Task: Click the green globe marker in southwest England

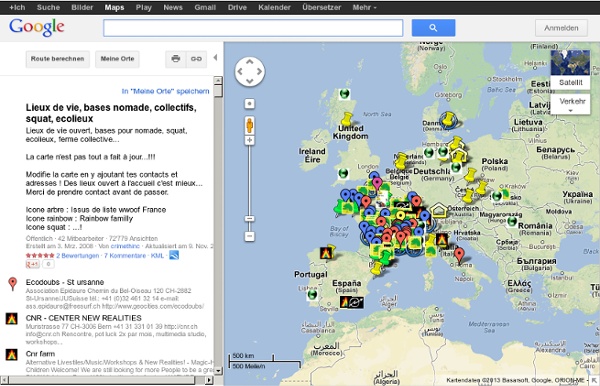Action: [x=343, y=173]
